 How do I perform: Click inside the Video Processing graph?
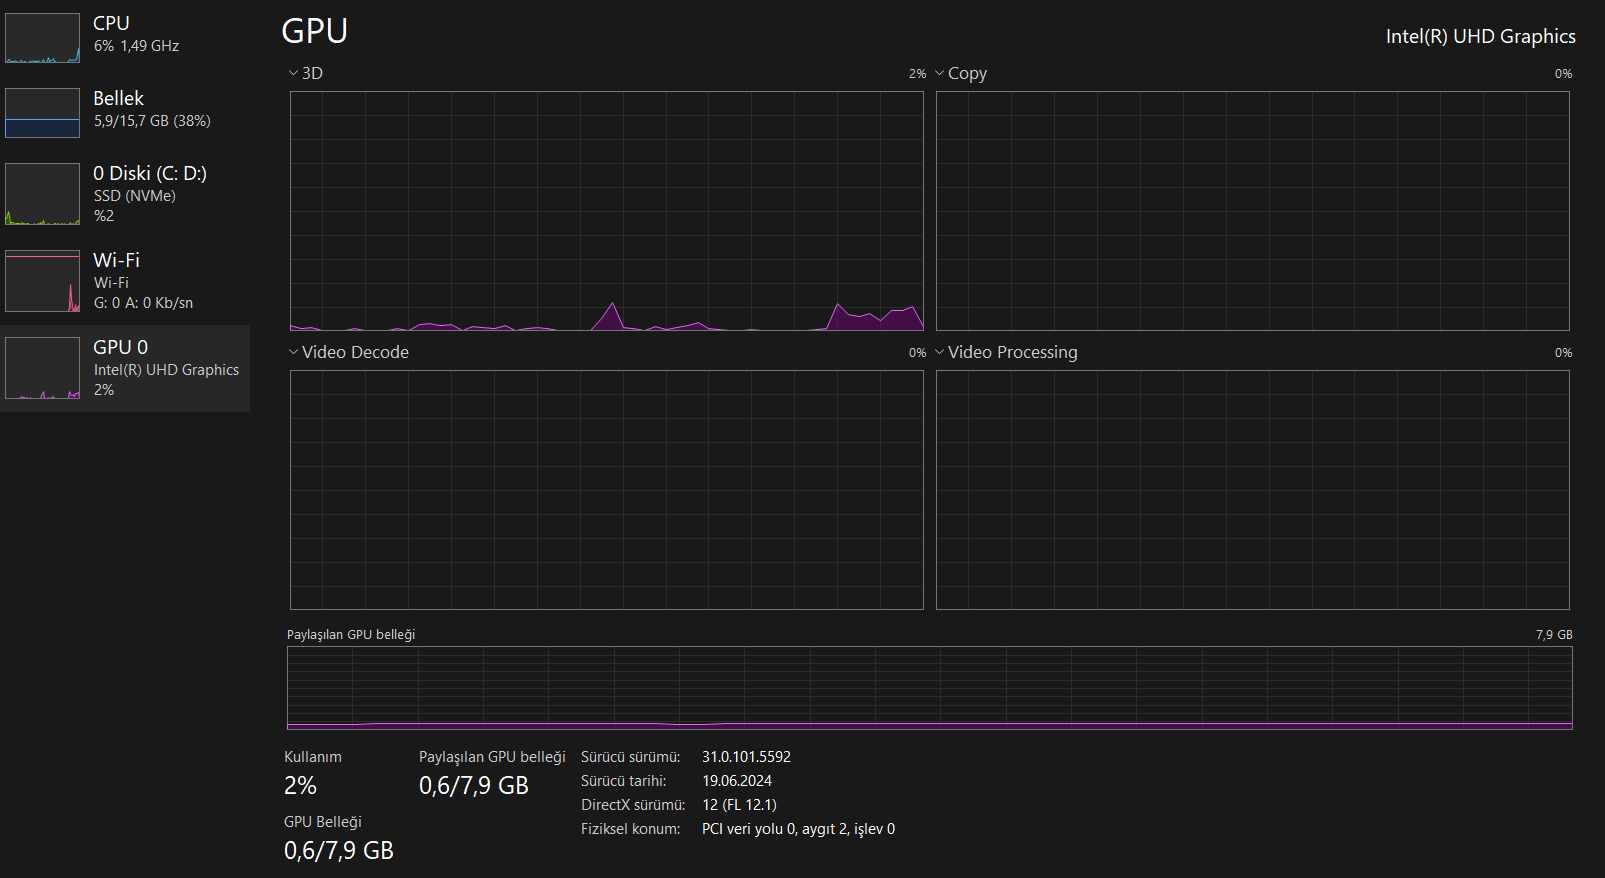(1252, 490)
